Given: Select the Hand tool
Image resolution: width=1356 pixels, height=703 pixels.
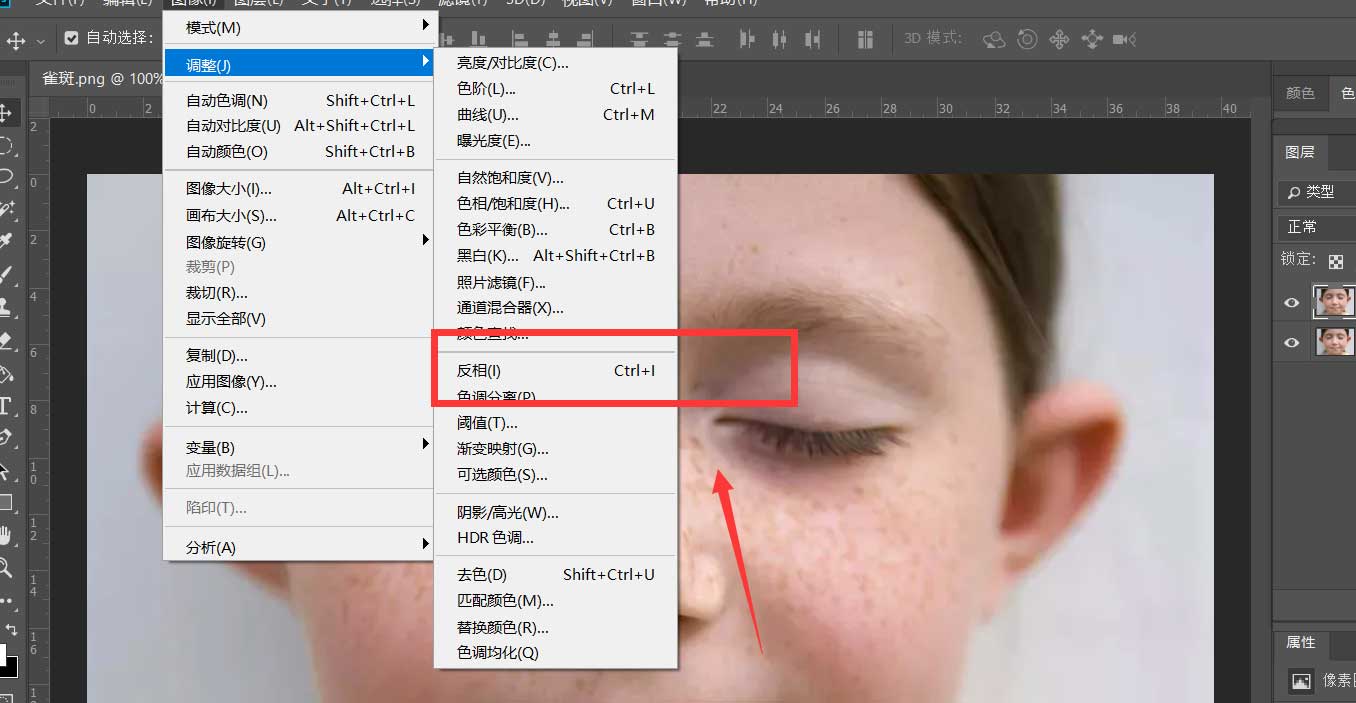Looking at the screenshot, I should (x=5, y=535).
